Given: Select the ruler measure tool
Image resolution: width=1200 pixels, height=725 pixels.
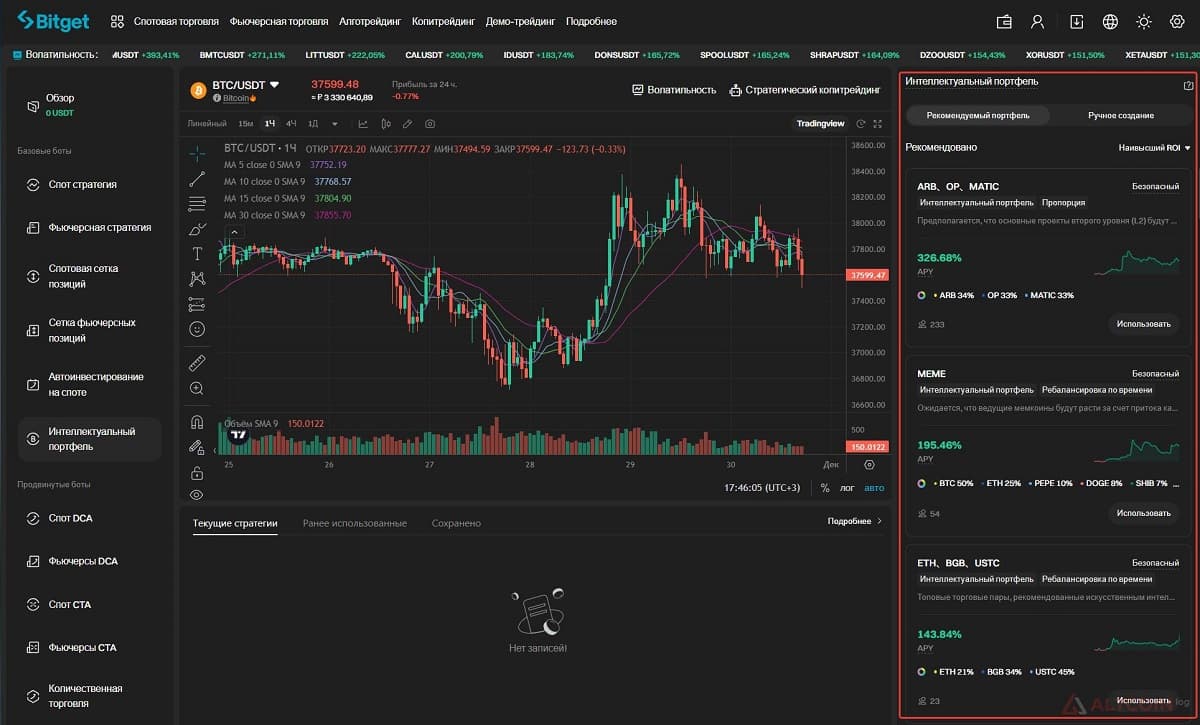Looking at the screenshot, I should [197, 362].
